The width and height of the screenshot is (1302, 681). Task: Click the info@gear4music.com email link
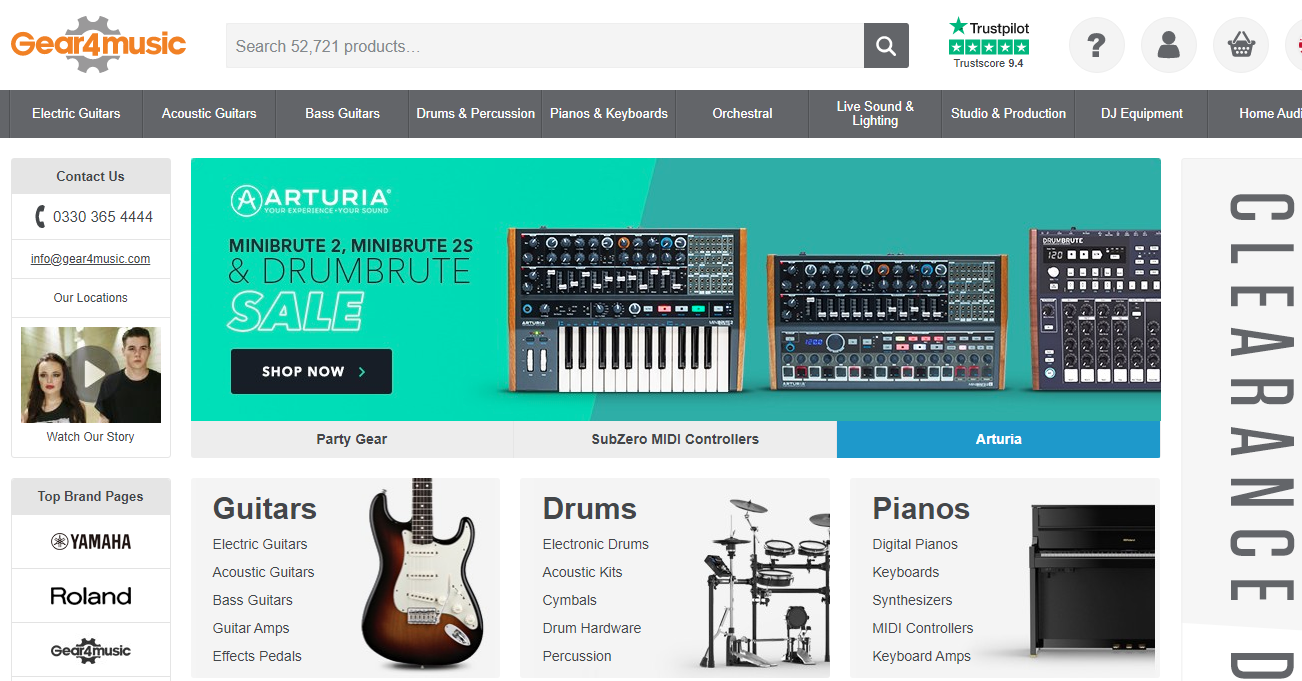pos(90,259)
